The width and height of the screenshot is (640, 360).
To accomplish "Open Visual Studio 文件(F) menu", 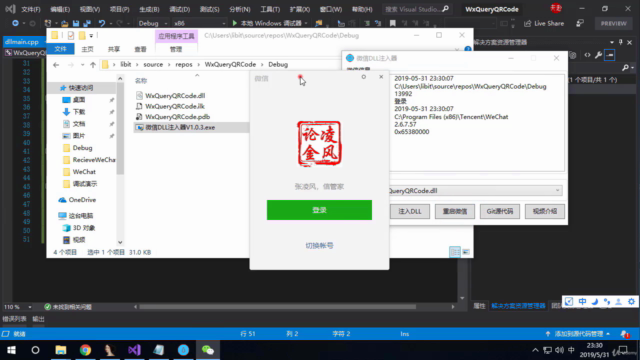I will pyautogui.click(x=31, y=9).
